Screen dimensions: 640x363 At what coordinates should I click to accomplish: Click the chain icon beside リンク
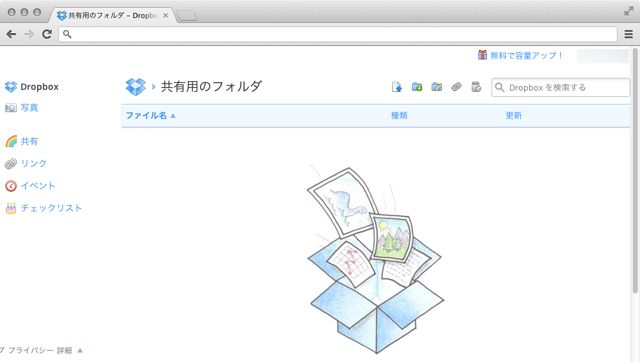coord(11,164)
